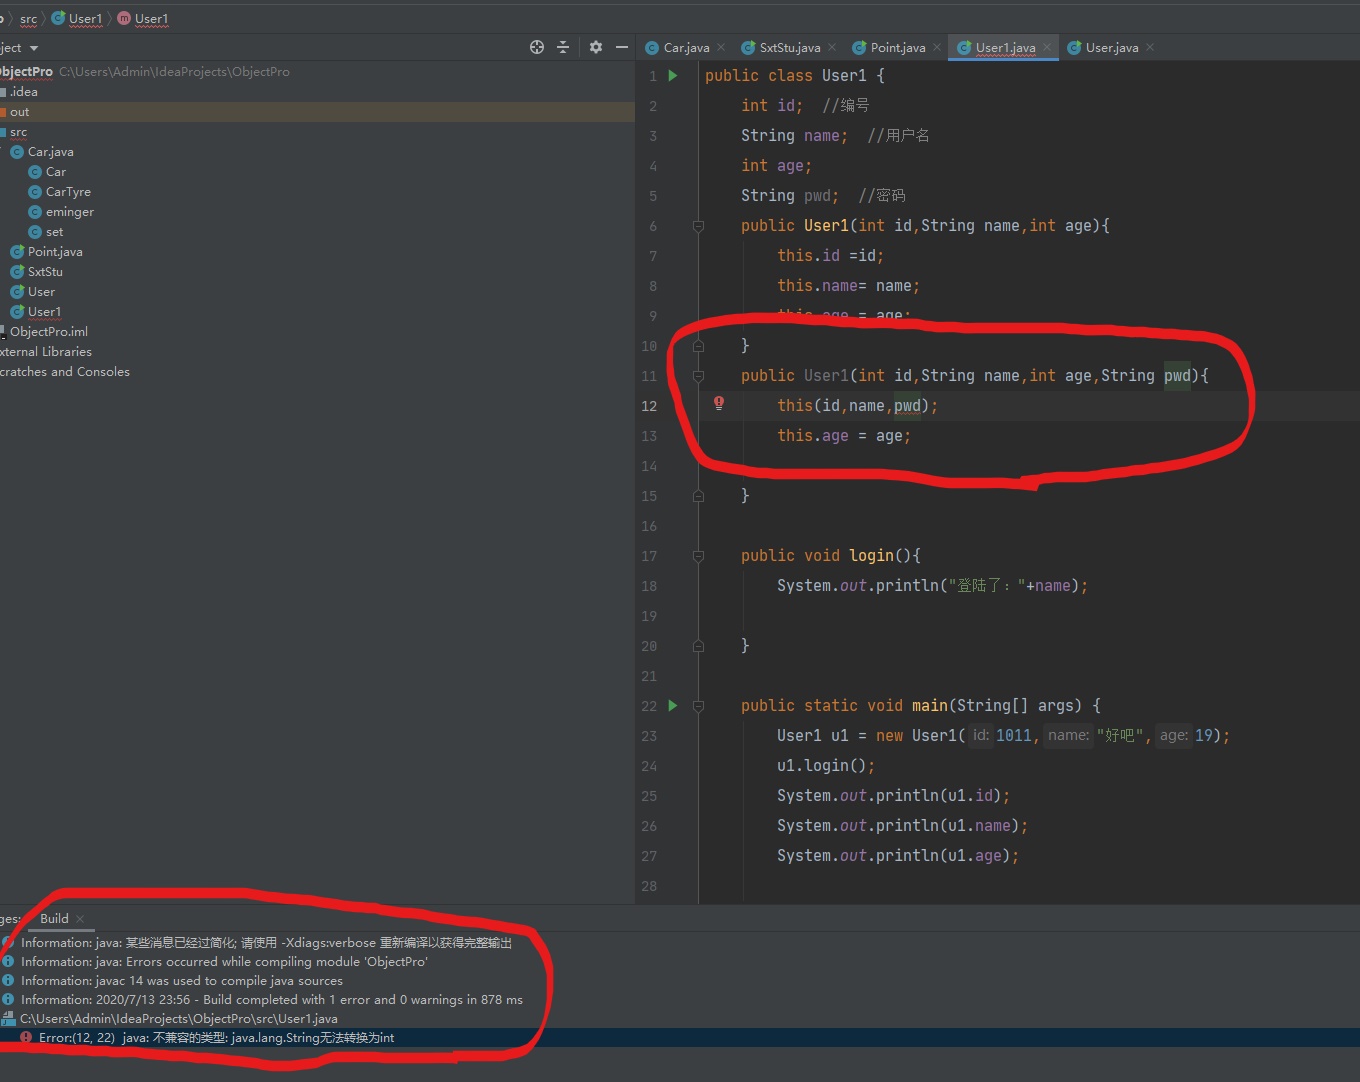Screen dimensions: 1360x1082
Task: Collapse first constructor fold marker on line 6
Action: click(x=698, y=226)
